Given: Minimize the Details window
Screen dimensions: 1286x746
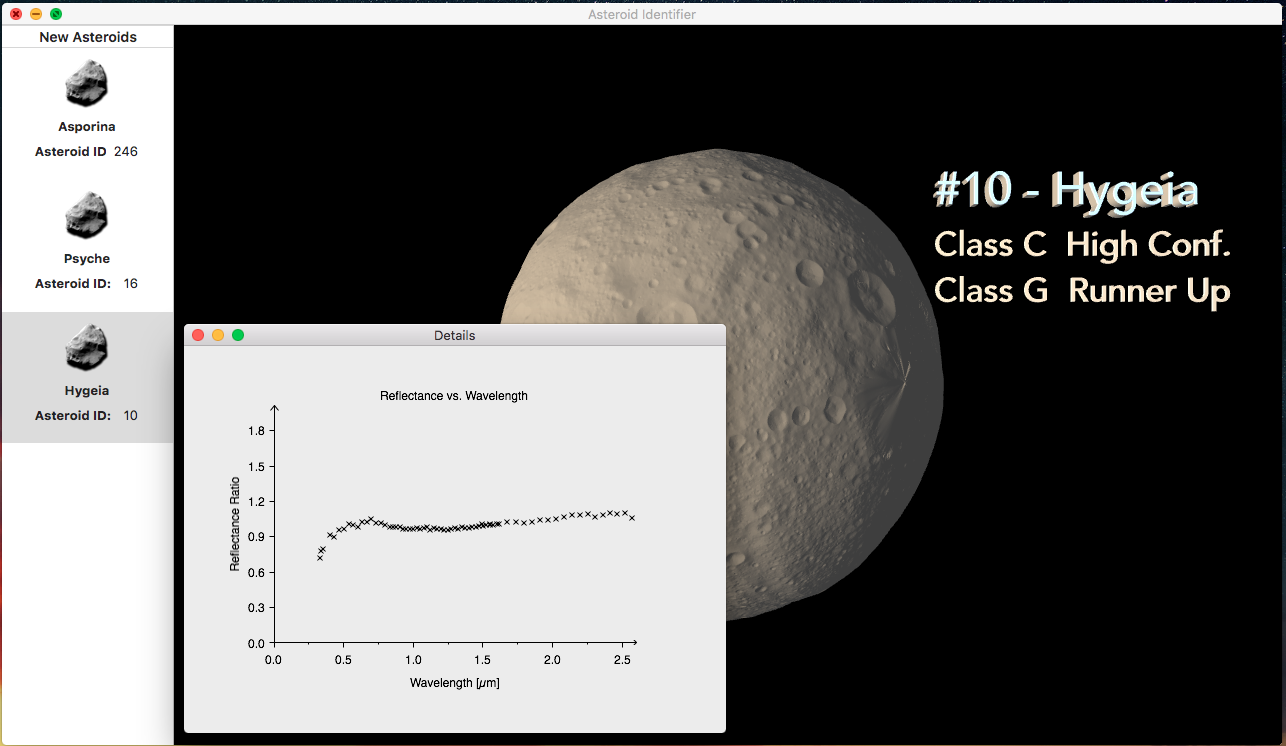Looking at the screenshot, I should click(x=218, y=335).
